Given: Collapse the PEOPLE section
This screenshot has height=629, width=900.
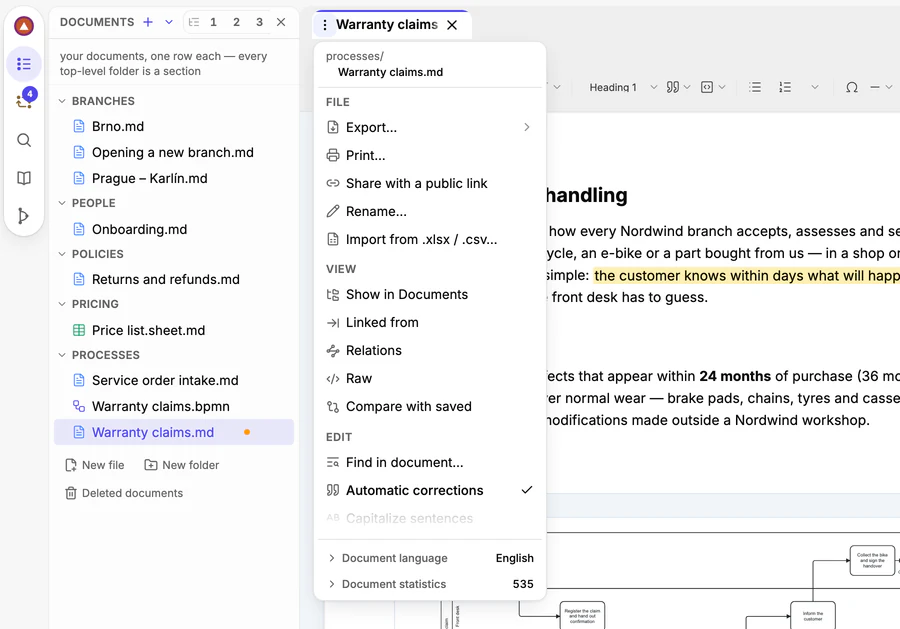Looking at the screenshot, I should [62, 203].
